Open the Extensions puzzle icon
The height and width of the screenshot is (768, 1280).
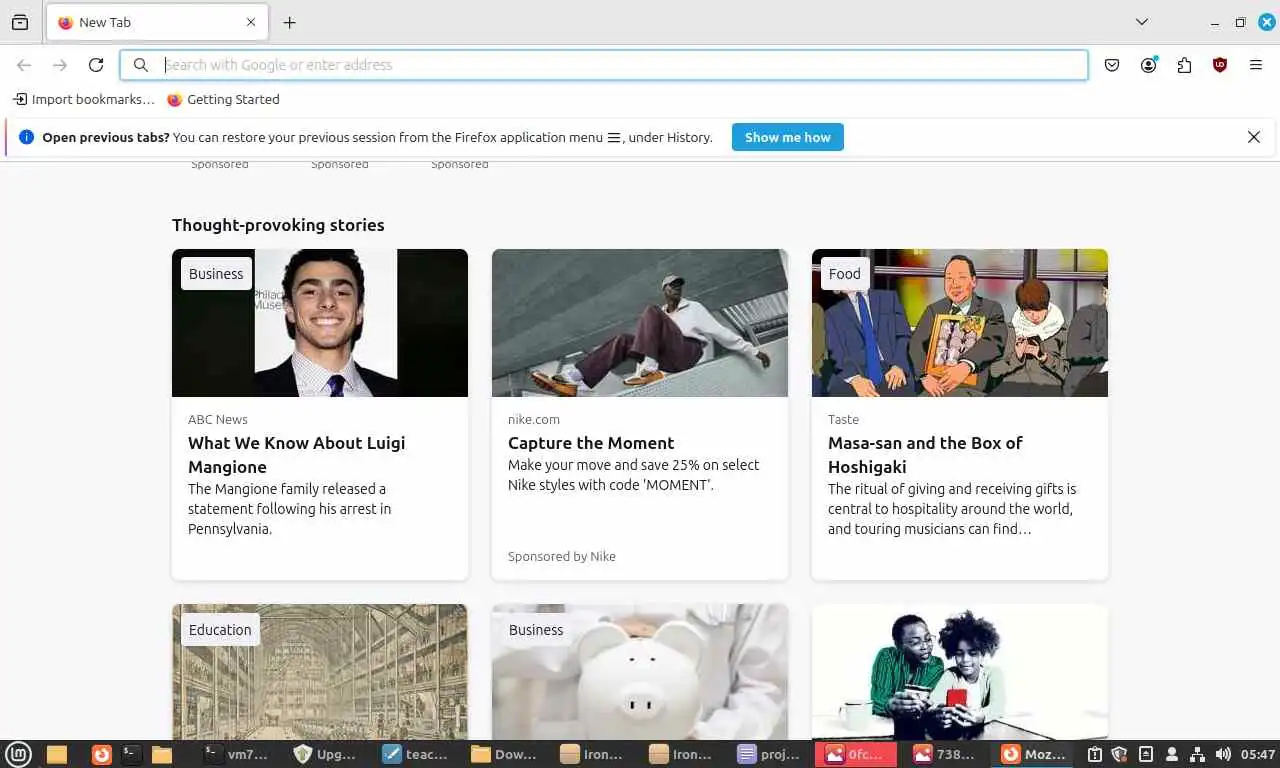[1184, 65]
